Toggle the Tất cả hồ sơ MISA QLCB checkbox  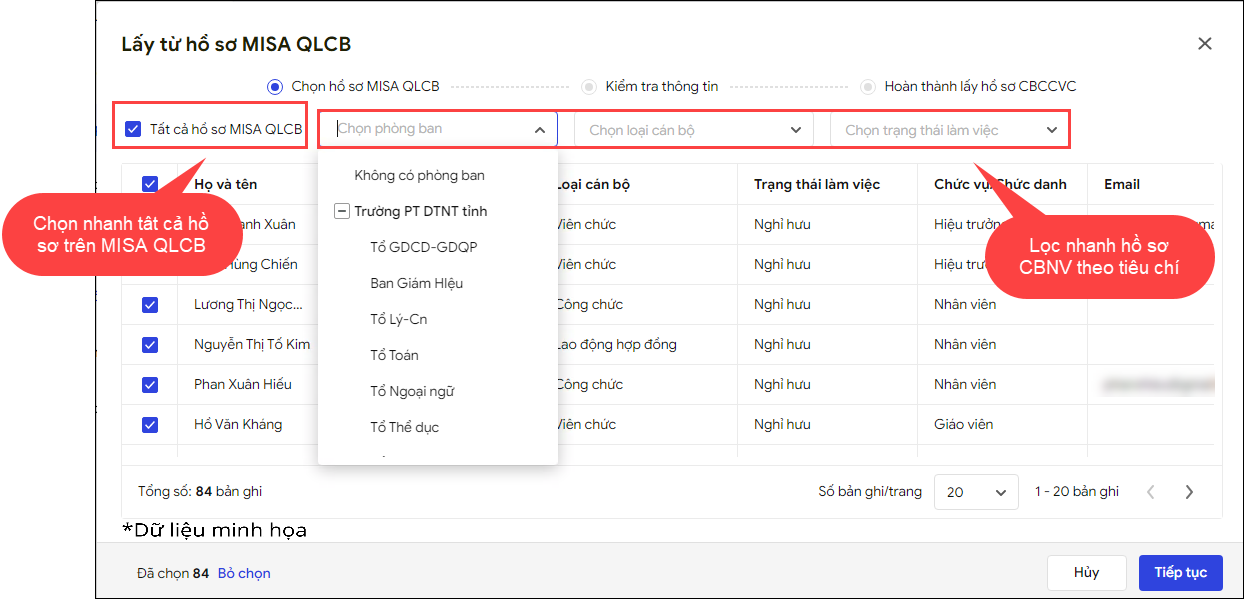tap(133, 129)
